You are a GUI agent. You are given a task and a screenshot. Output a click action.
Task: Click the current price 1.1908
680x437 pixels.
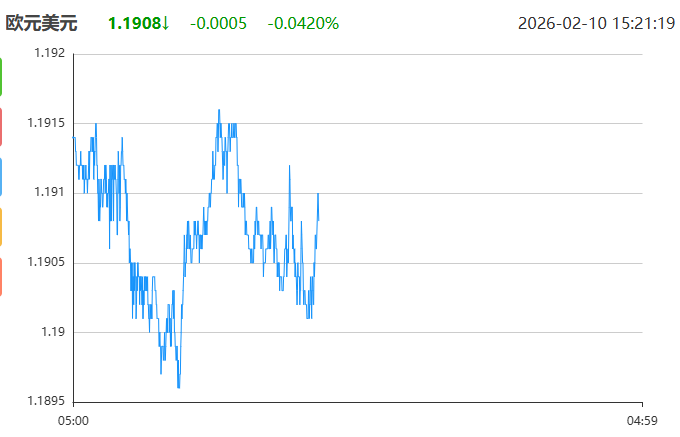pos(133,22)
